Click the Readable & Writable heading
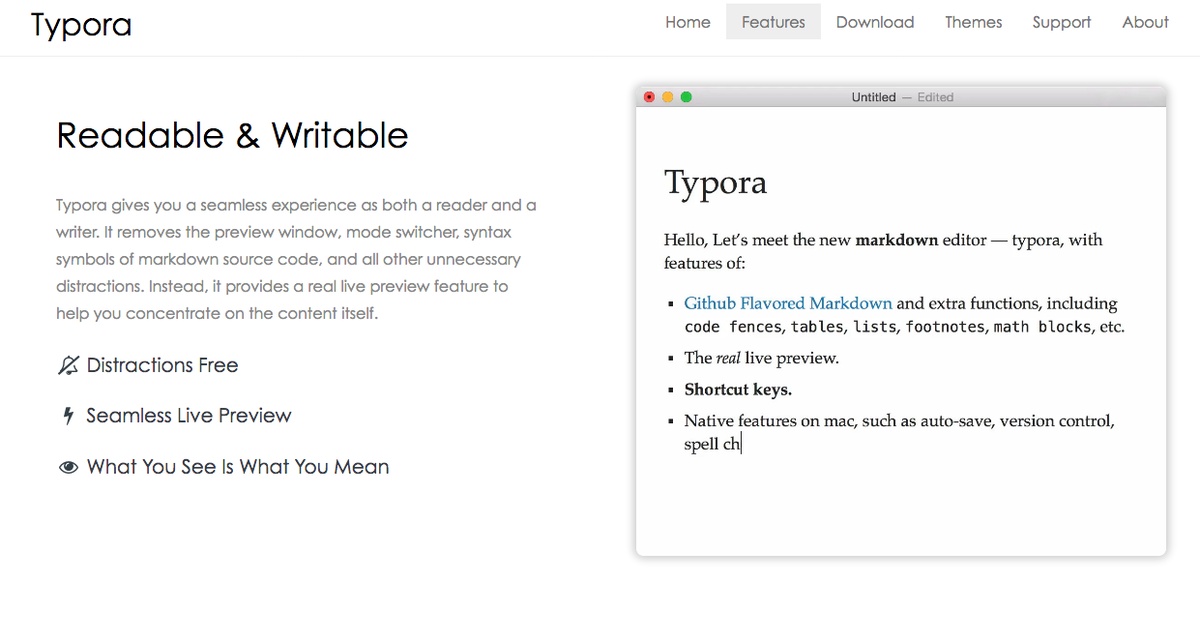The height and width of the screenshot is (630, 1200). (x=232, y=135)
